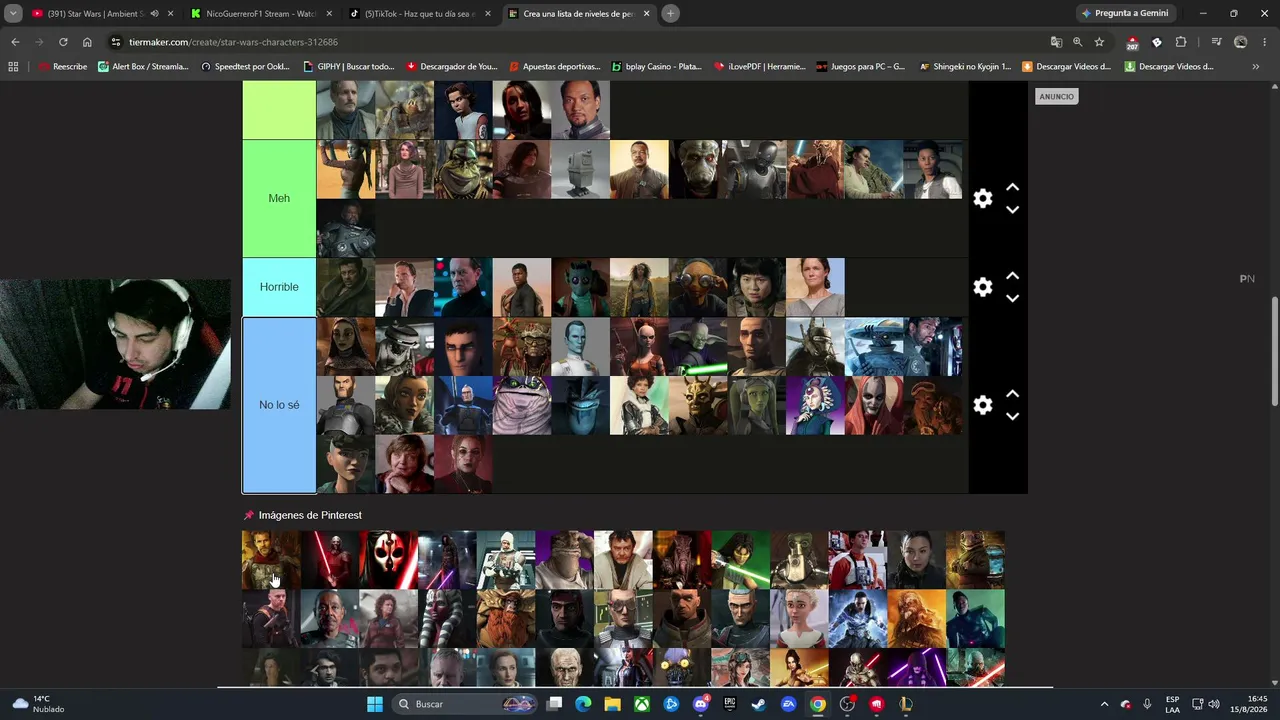Show hidden system tray icons
The height and width of the screenshot is (720, 1280).
[1104, 704]
